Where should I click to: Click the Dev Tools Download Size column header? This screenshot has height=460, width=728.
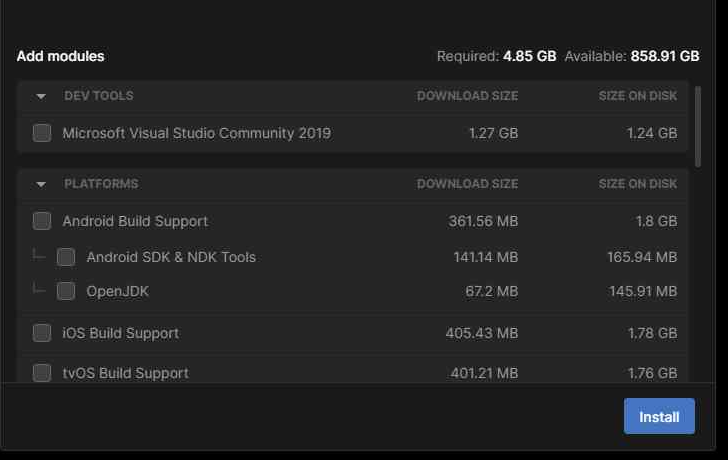(x=467, y=96)
